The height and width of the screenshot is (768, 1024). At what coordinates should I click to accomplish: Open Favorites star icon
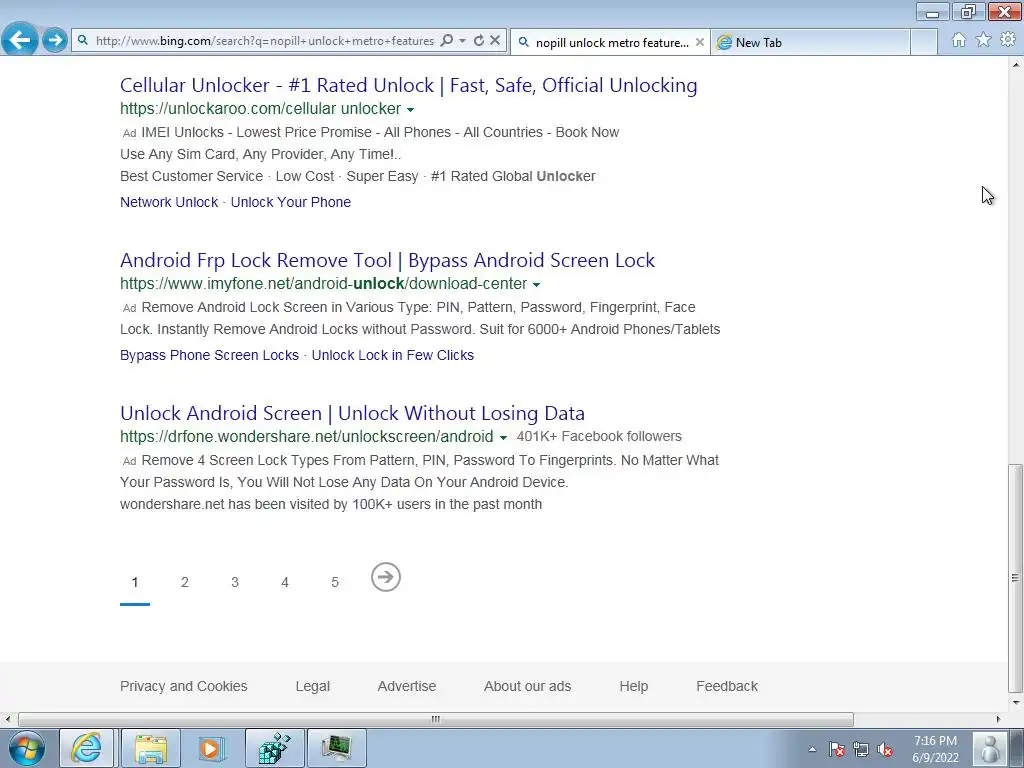click(984, 40)
